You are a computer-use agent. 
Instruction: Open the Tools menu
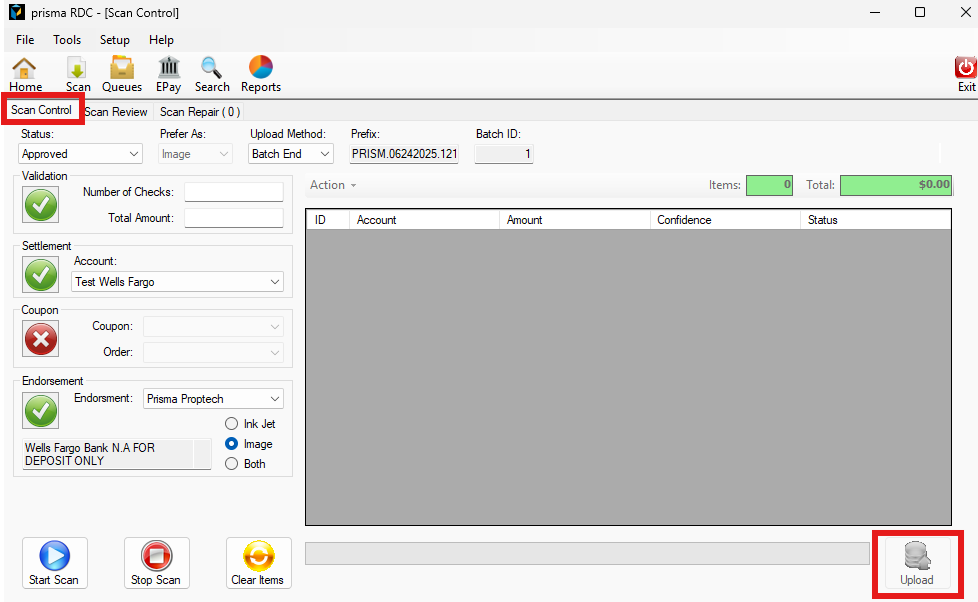point(67,40)
